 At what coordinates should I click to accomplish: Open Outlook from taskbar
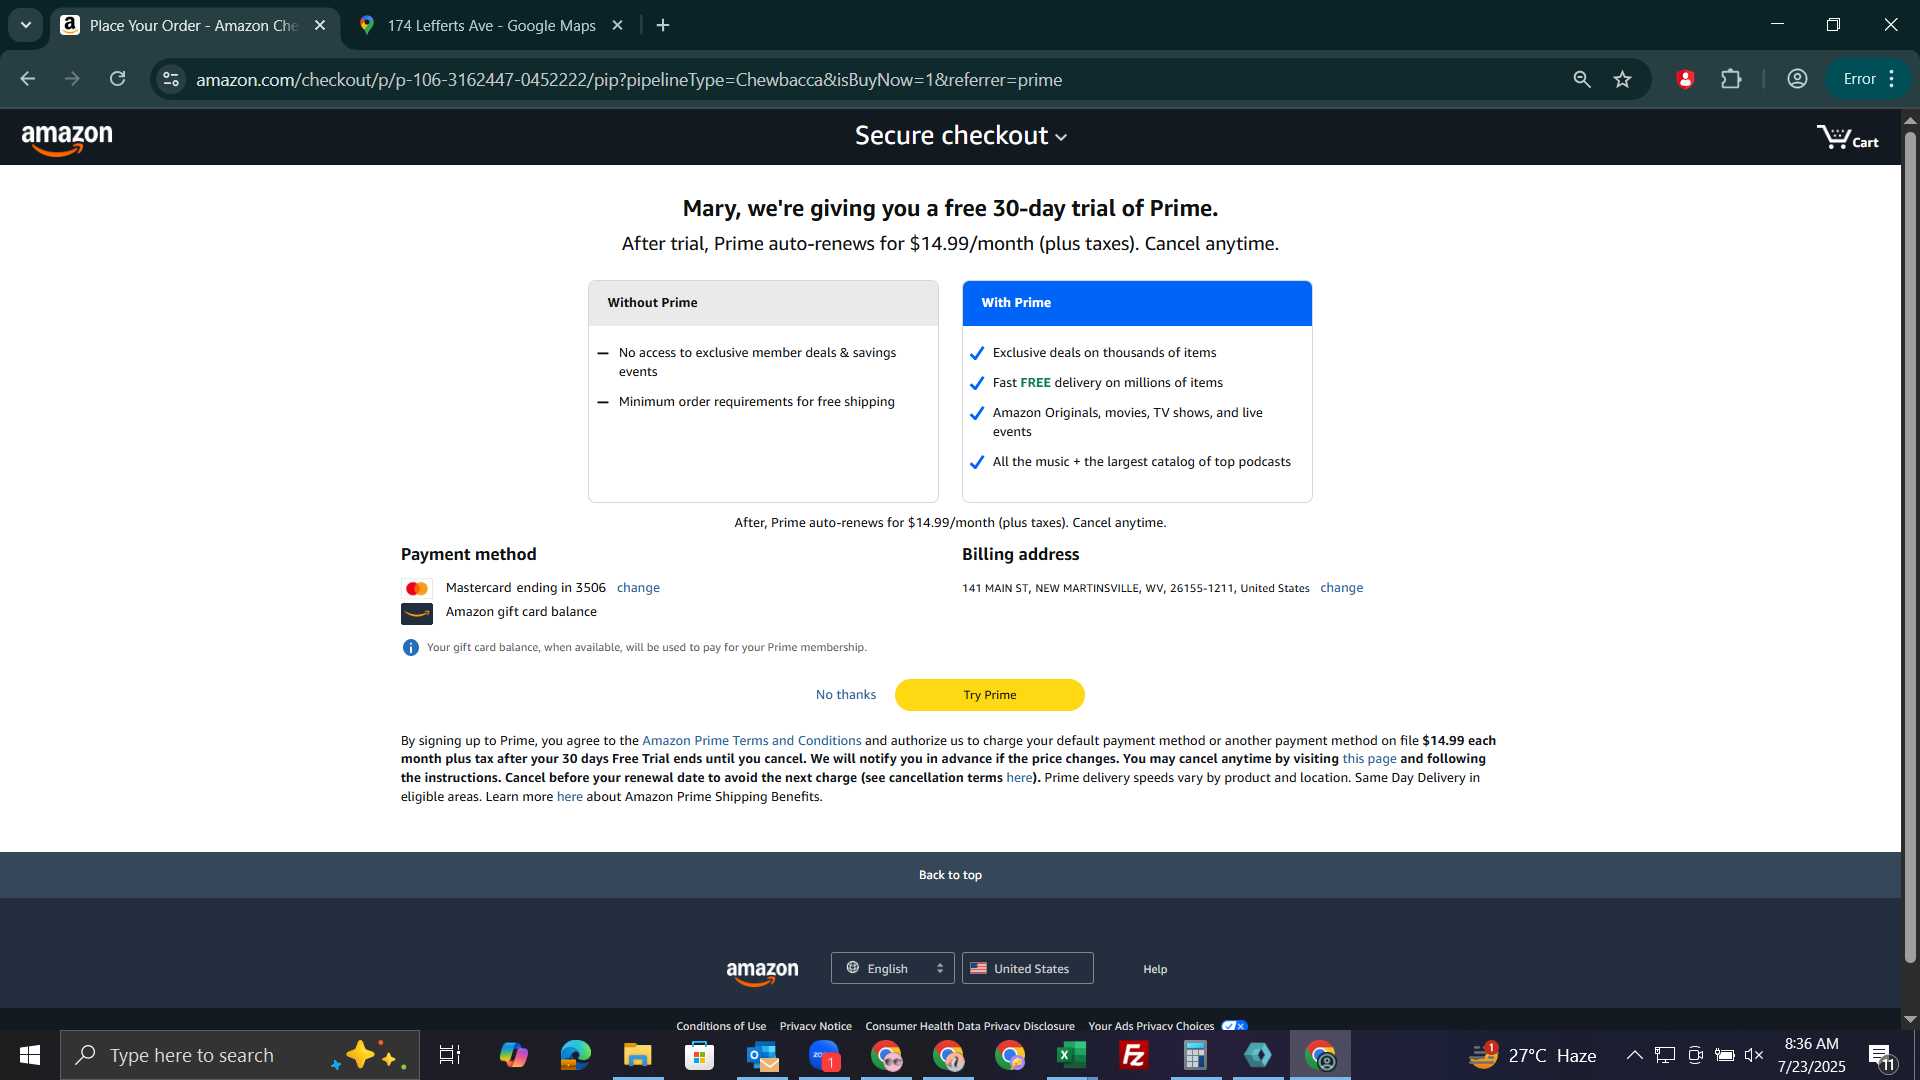(x=762, y=1055)
